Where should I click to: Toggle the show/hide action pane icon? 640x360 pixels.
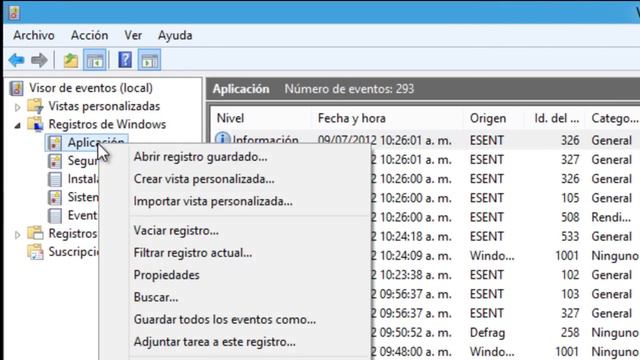pos(149,60)
